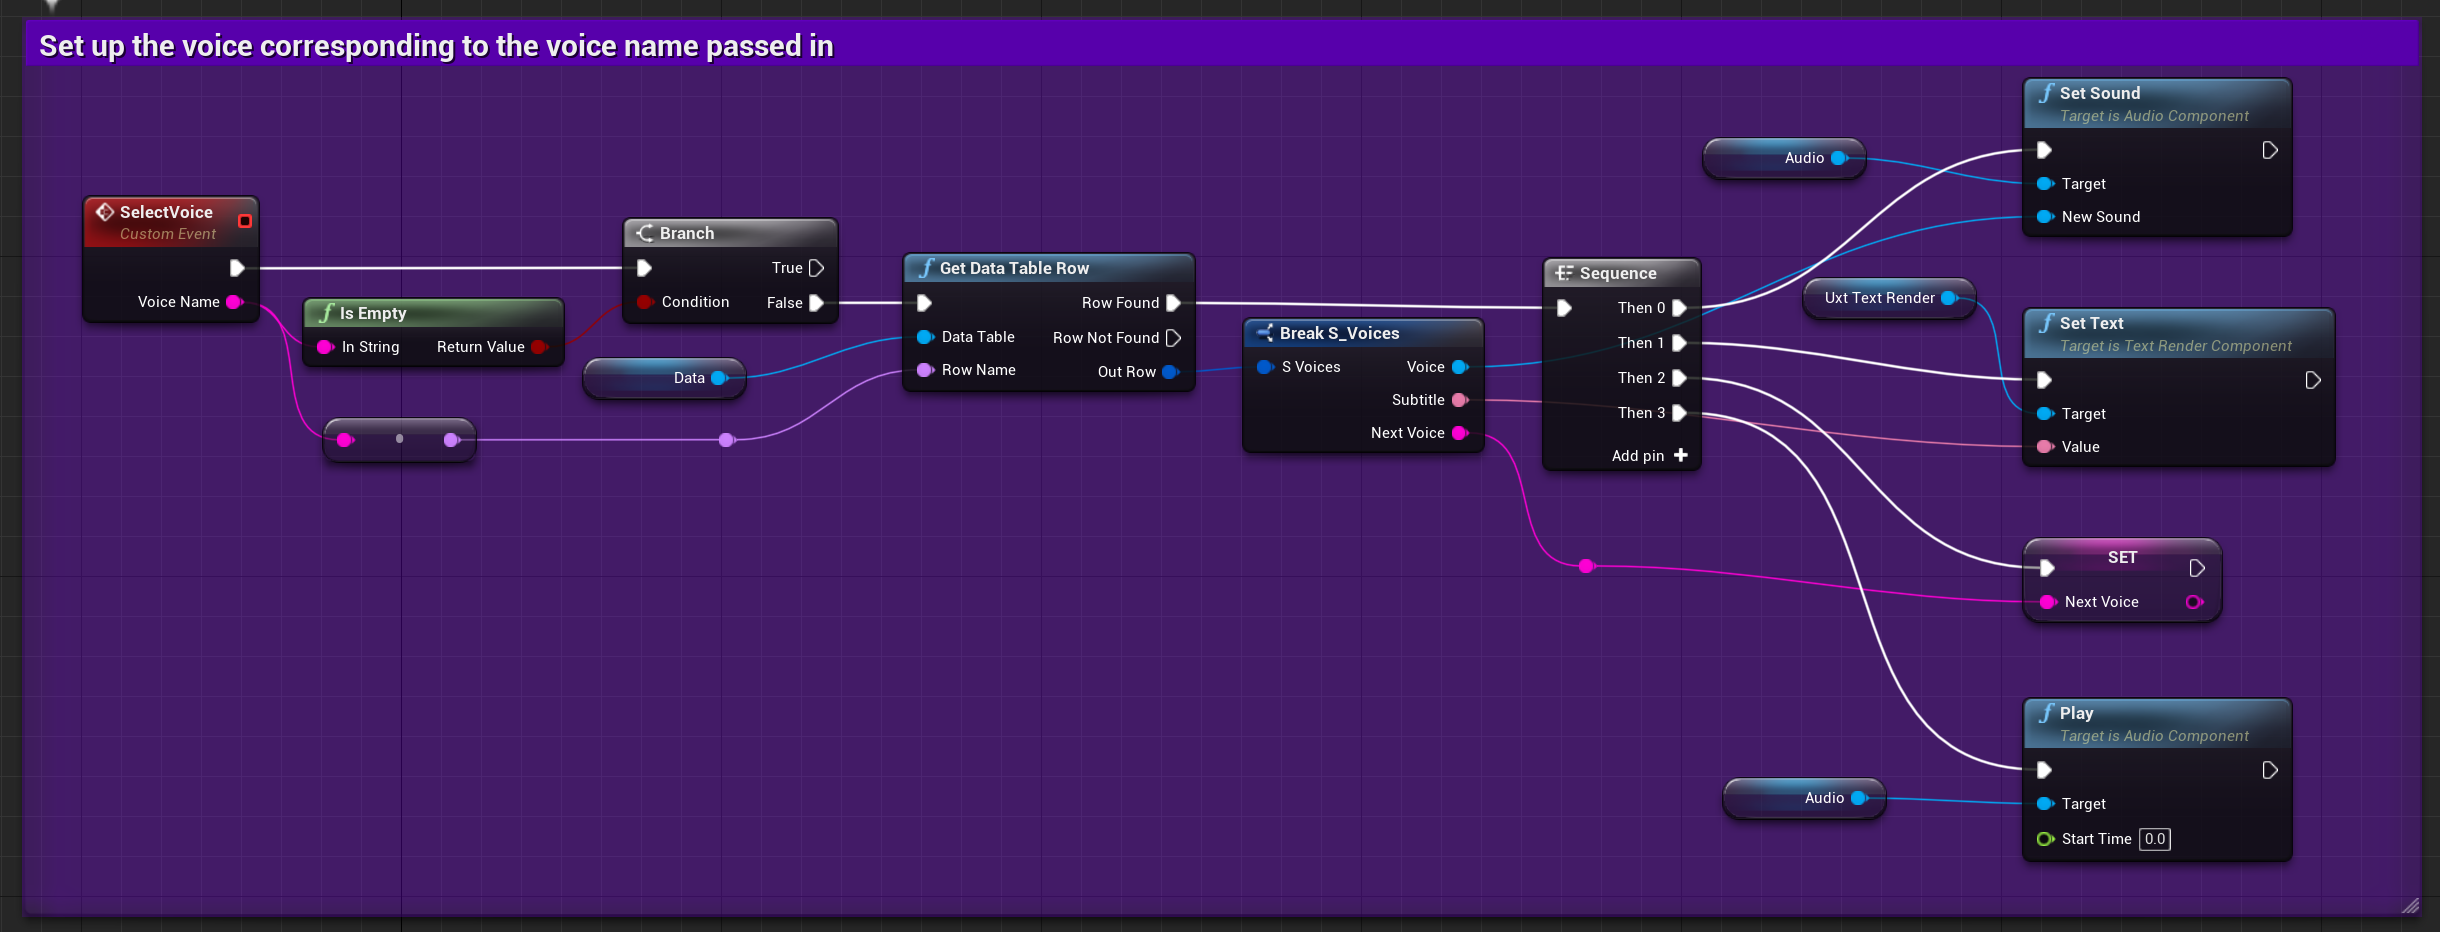The image size is (2440, 932).
Task: Click the Then 3 output pin
Action: (1679, 413)
